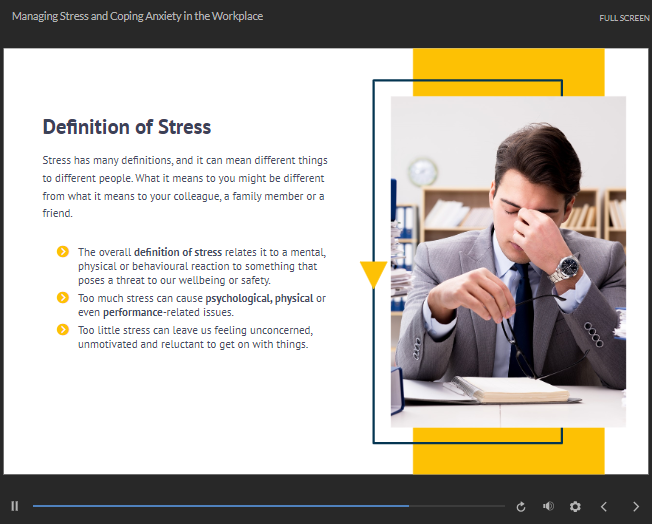Click the third yellow bullet arrow icon

coord(63,330)
